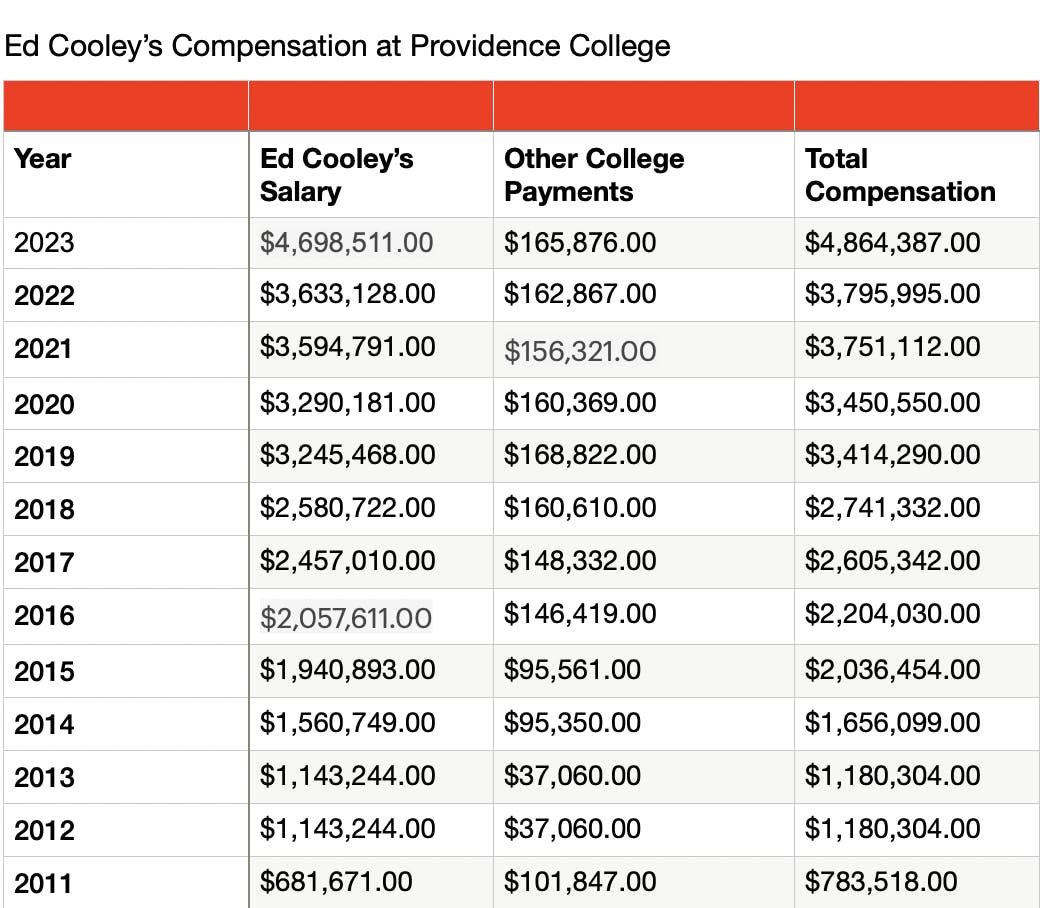Click the 2018 other payments $160,610.00
Image resolution: width=1040 pixels, height=908 pixels.
[x=580, y=508]
